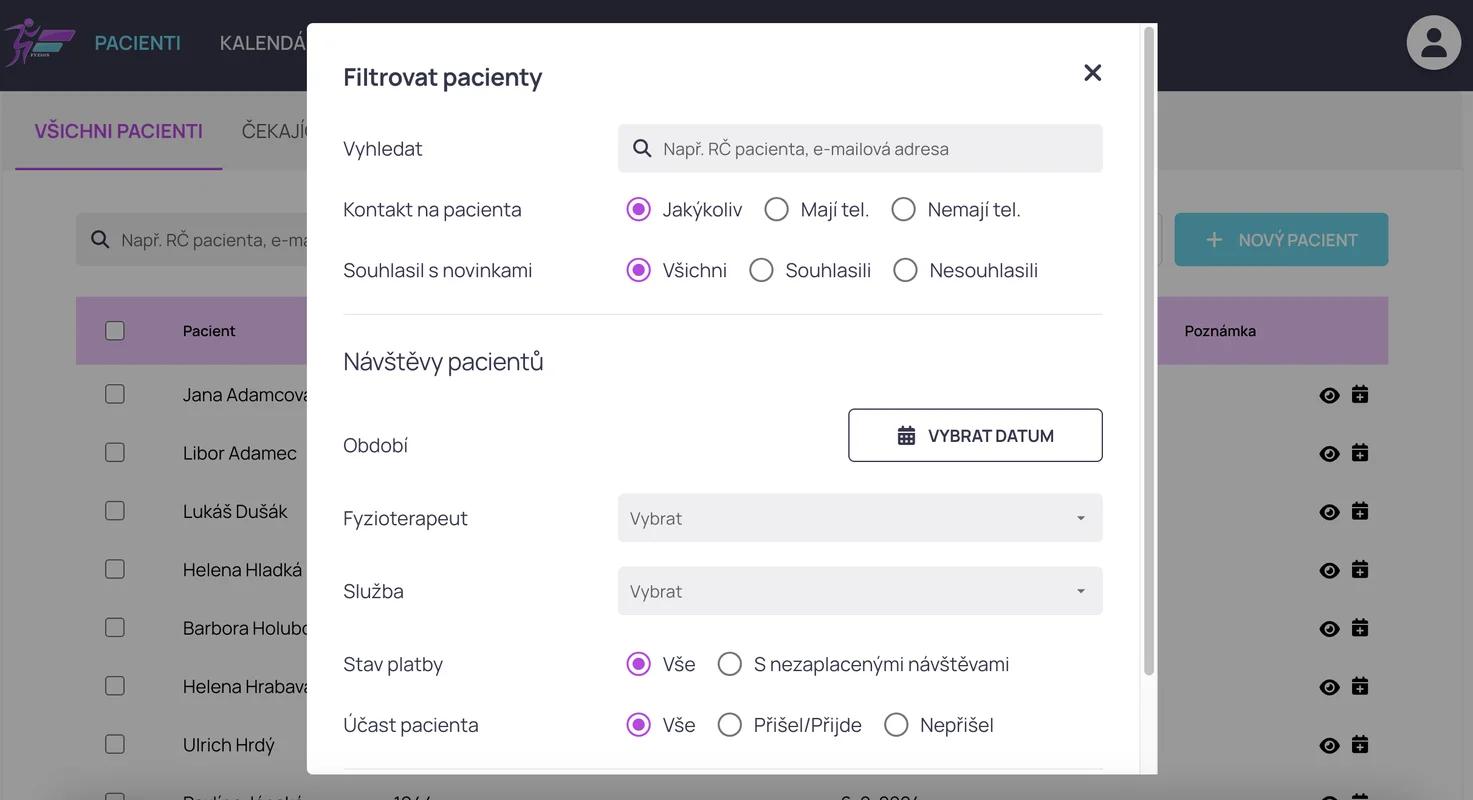Viewport: 1473px width, 800px height.
Task: Choose S nezaplacenými návštěvami payment option
Action: click(730, 665)
